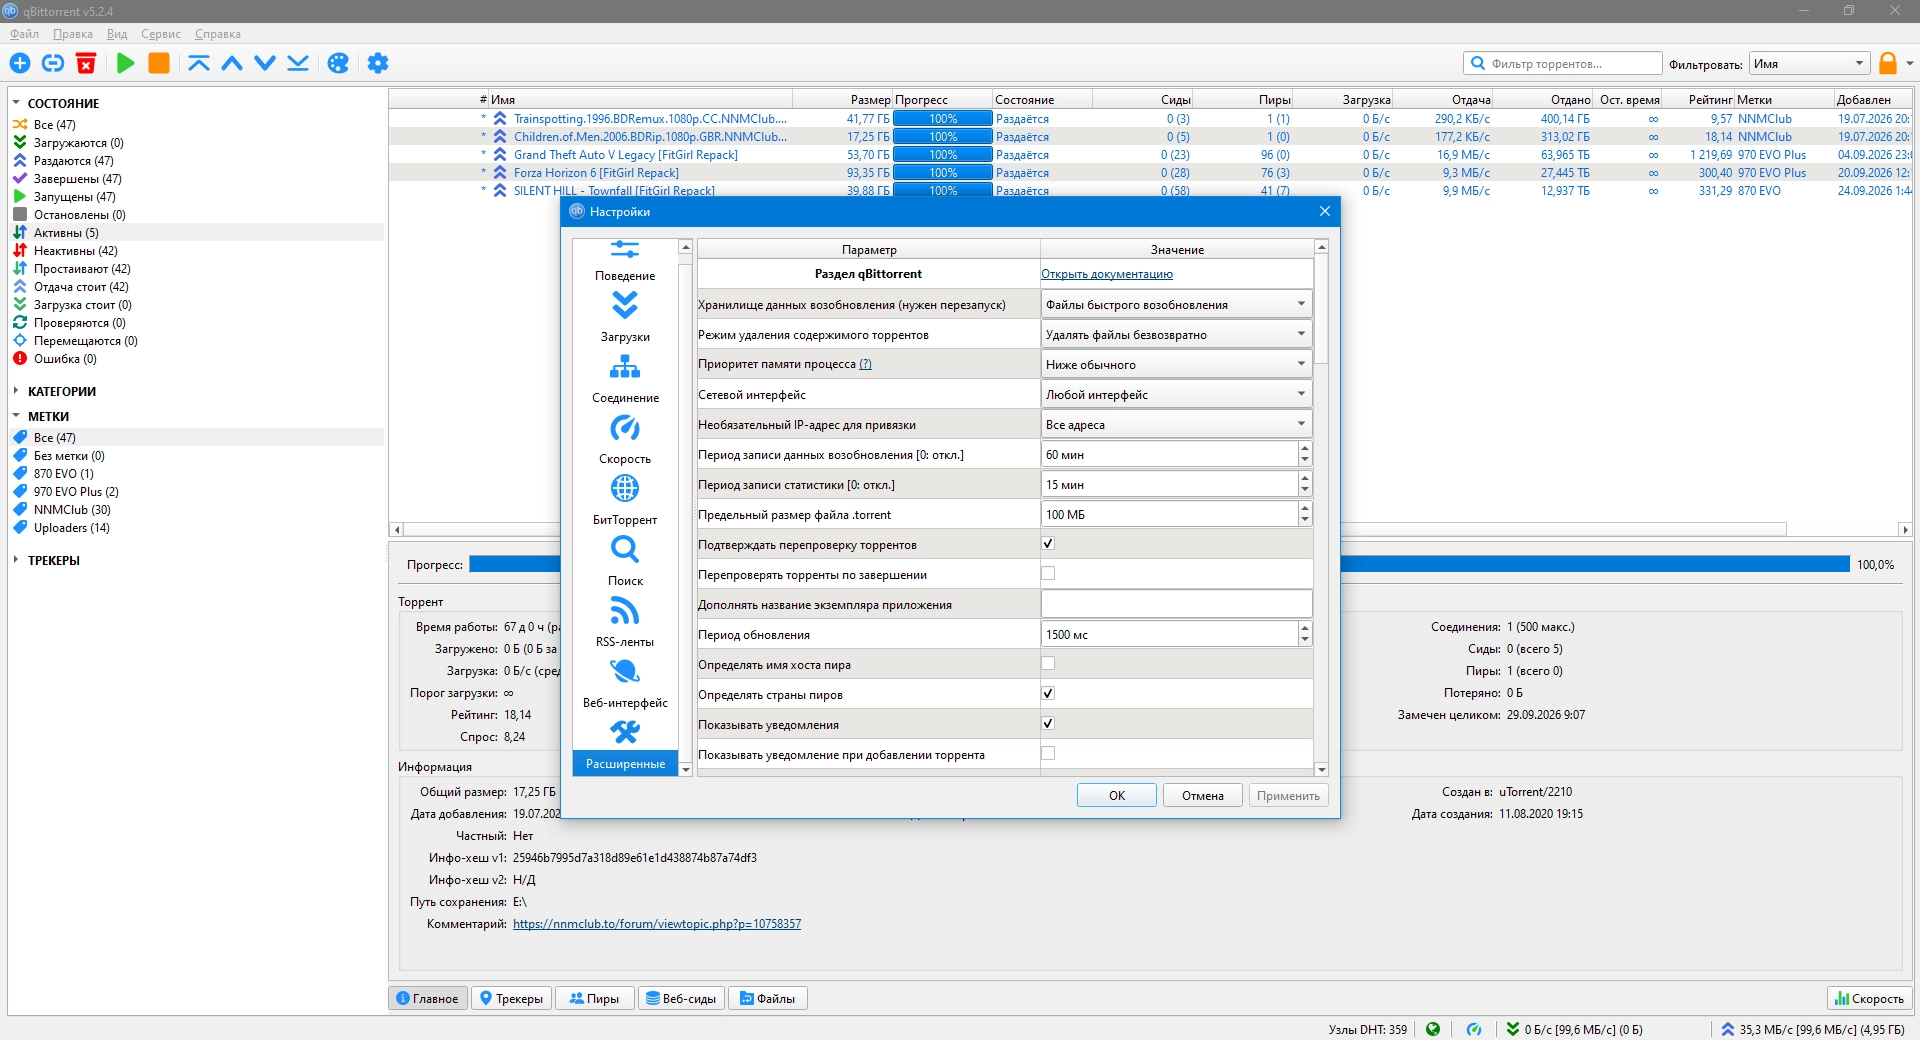Select the BitTorrent settings section icon
The height and width of the screenshot is (1040, 1920).
(625, 489)
